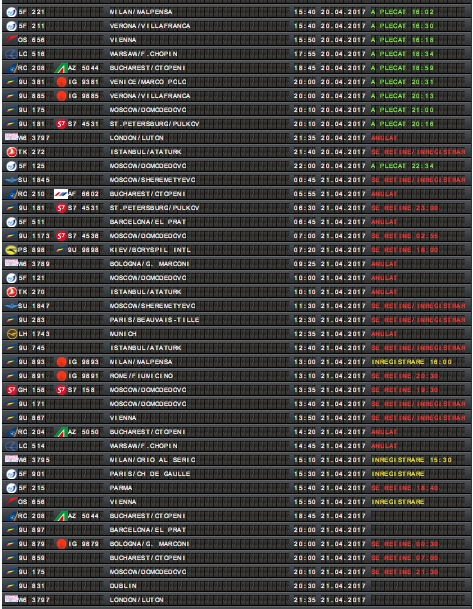Click the ANULAT status for MUNICH
The width and height of the screenshot is (473, 609).
[384, 334]
